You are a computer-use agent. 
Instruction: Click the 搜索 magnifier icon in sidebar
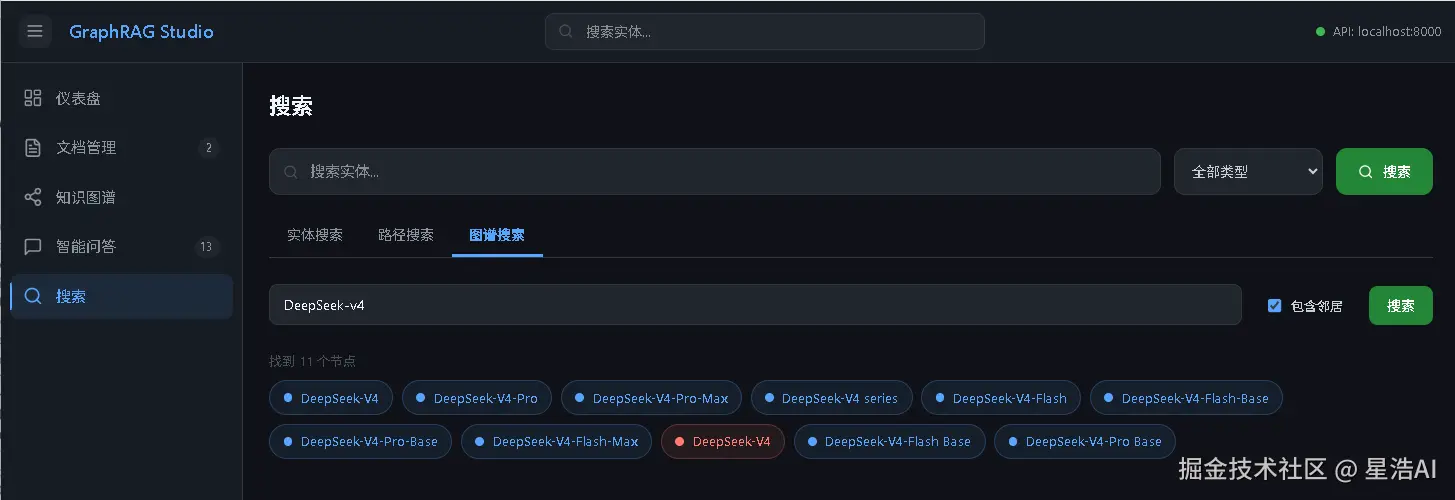pos(33,296)
